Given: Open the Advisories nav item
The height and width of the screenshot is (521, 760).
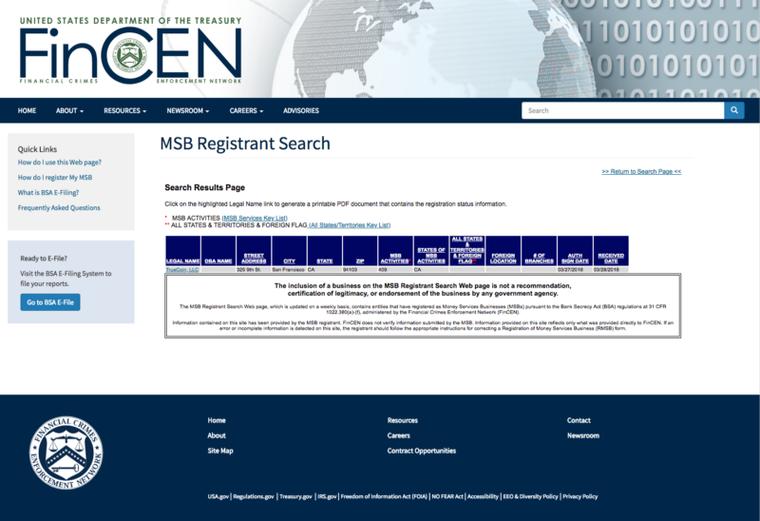Looking at the screenshot, I should (301, 111).
